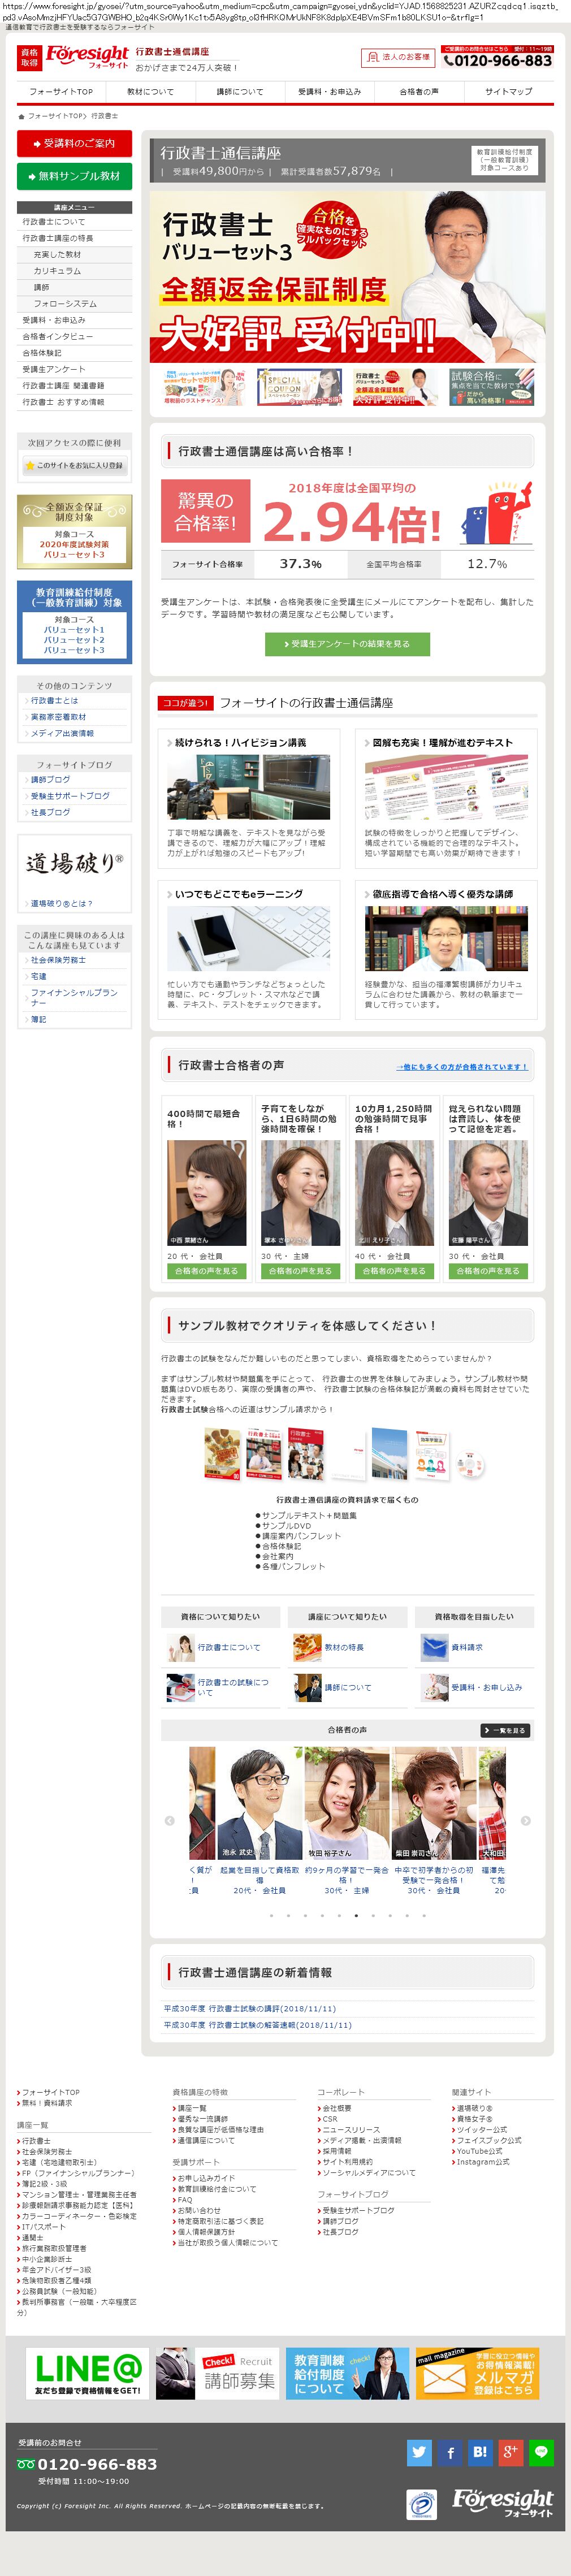Viewport: 571px width, 2576px height.
Task: Click the LINE@ 友だち登録 banner
Action: click(x=87, y=2374)
